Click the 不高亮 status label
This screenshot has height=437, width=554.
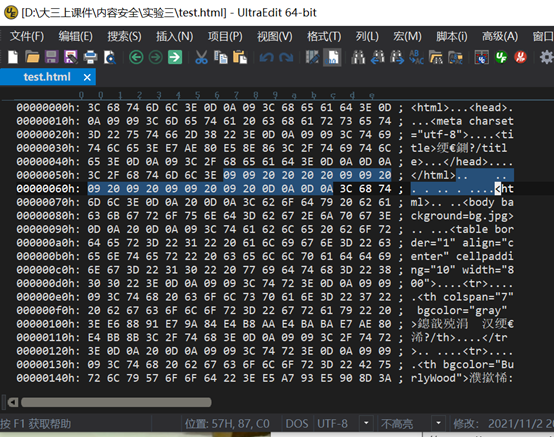[397, 423]
